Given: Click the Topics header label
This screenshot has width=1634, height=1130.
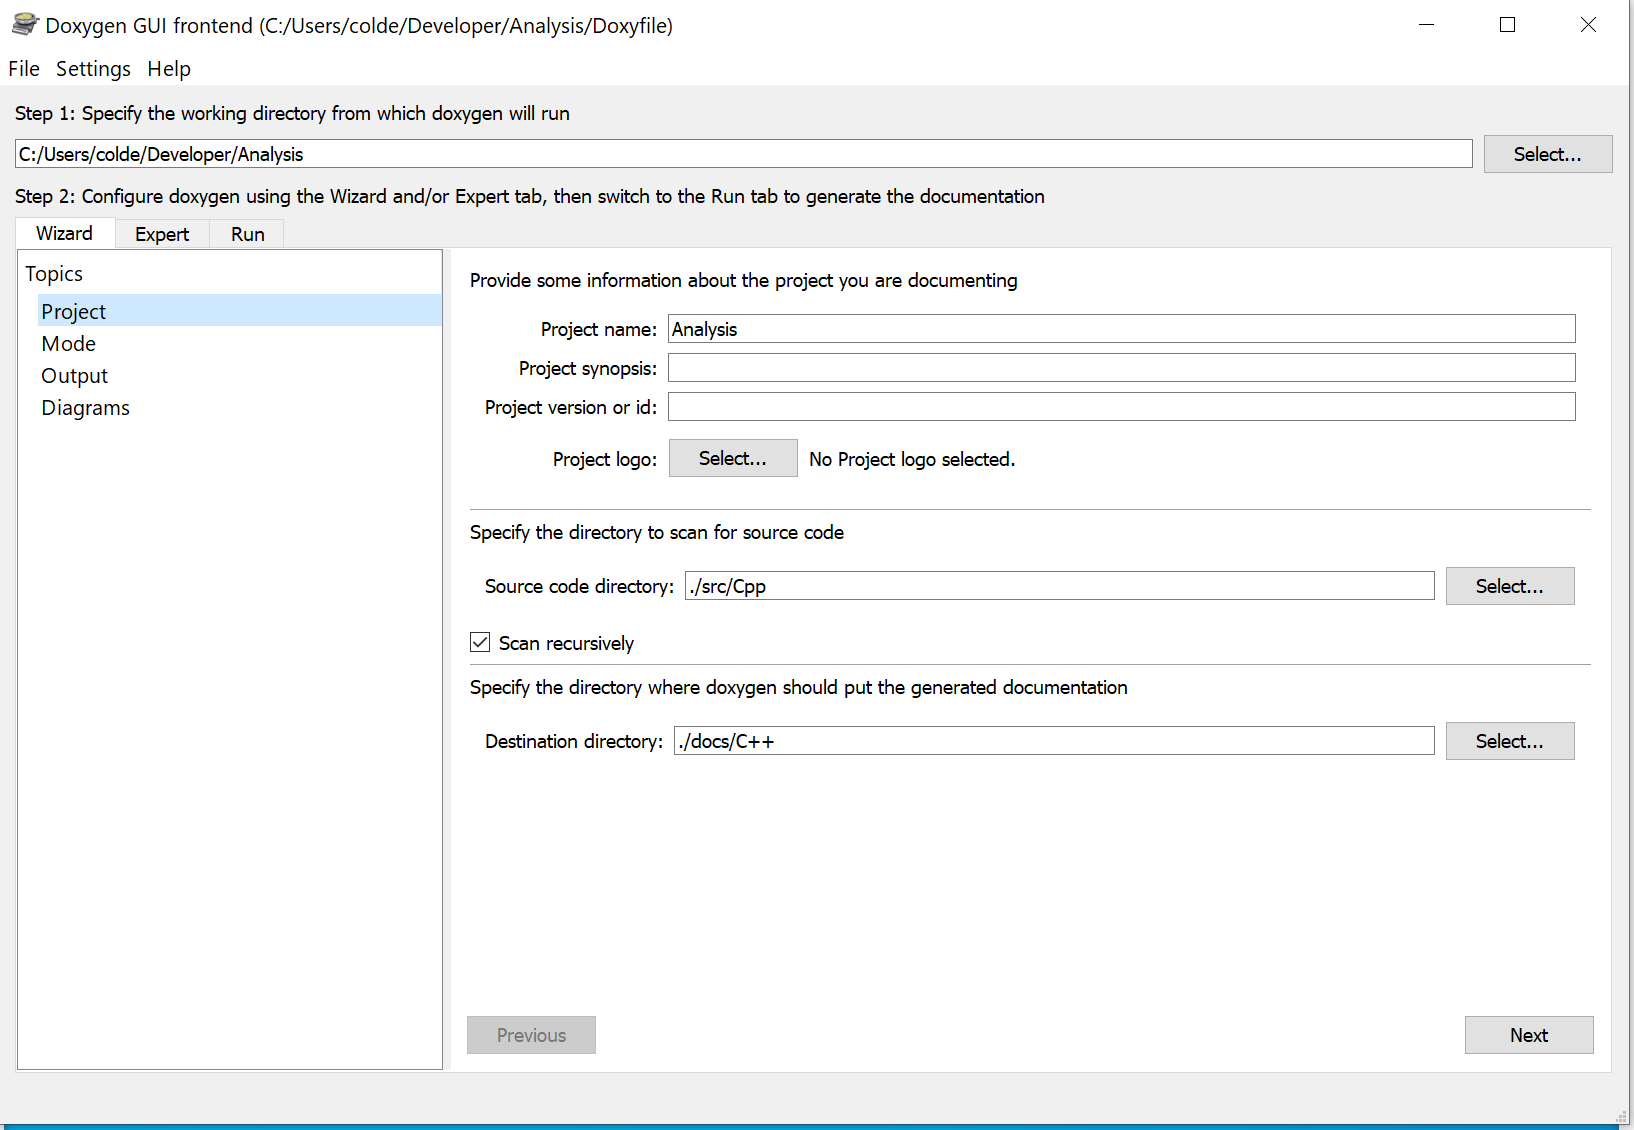Looking at the screenshot, I should pyautogui.click(x=54, y=274).
